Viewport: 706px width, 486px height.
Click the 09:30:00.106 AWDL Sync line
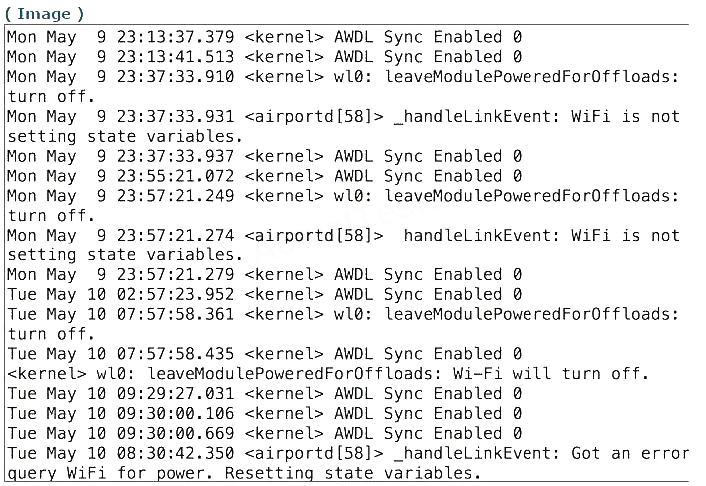coord(265,413)
